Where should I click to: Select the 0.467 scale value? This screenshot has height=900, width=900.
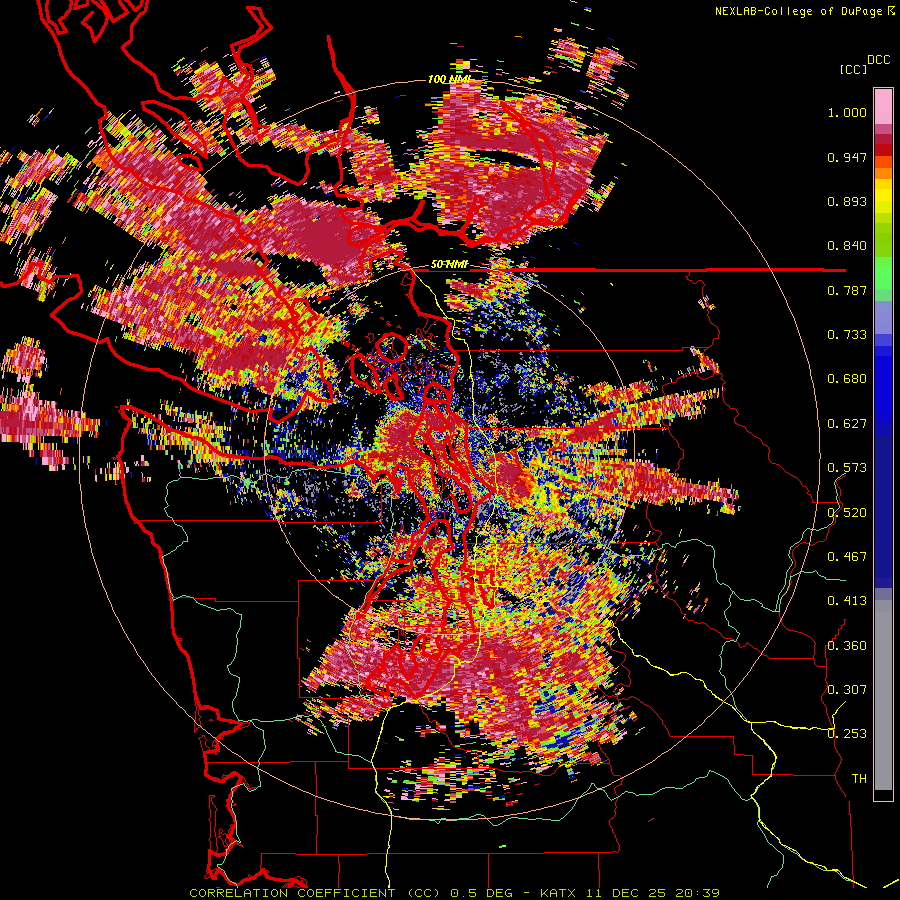847,557
